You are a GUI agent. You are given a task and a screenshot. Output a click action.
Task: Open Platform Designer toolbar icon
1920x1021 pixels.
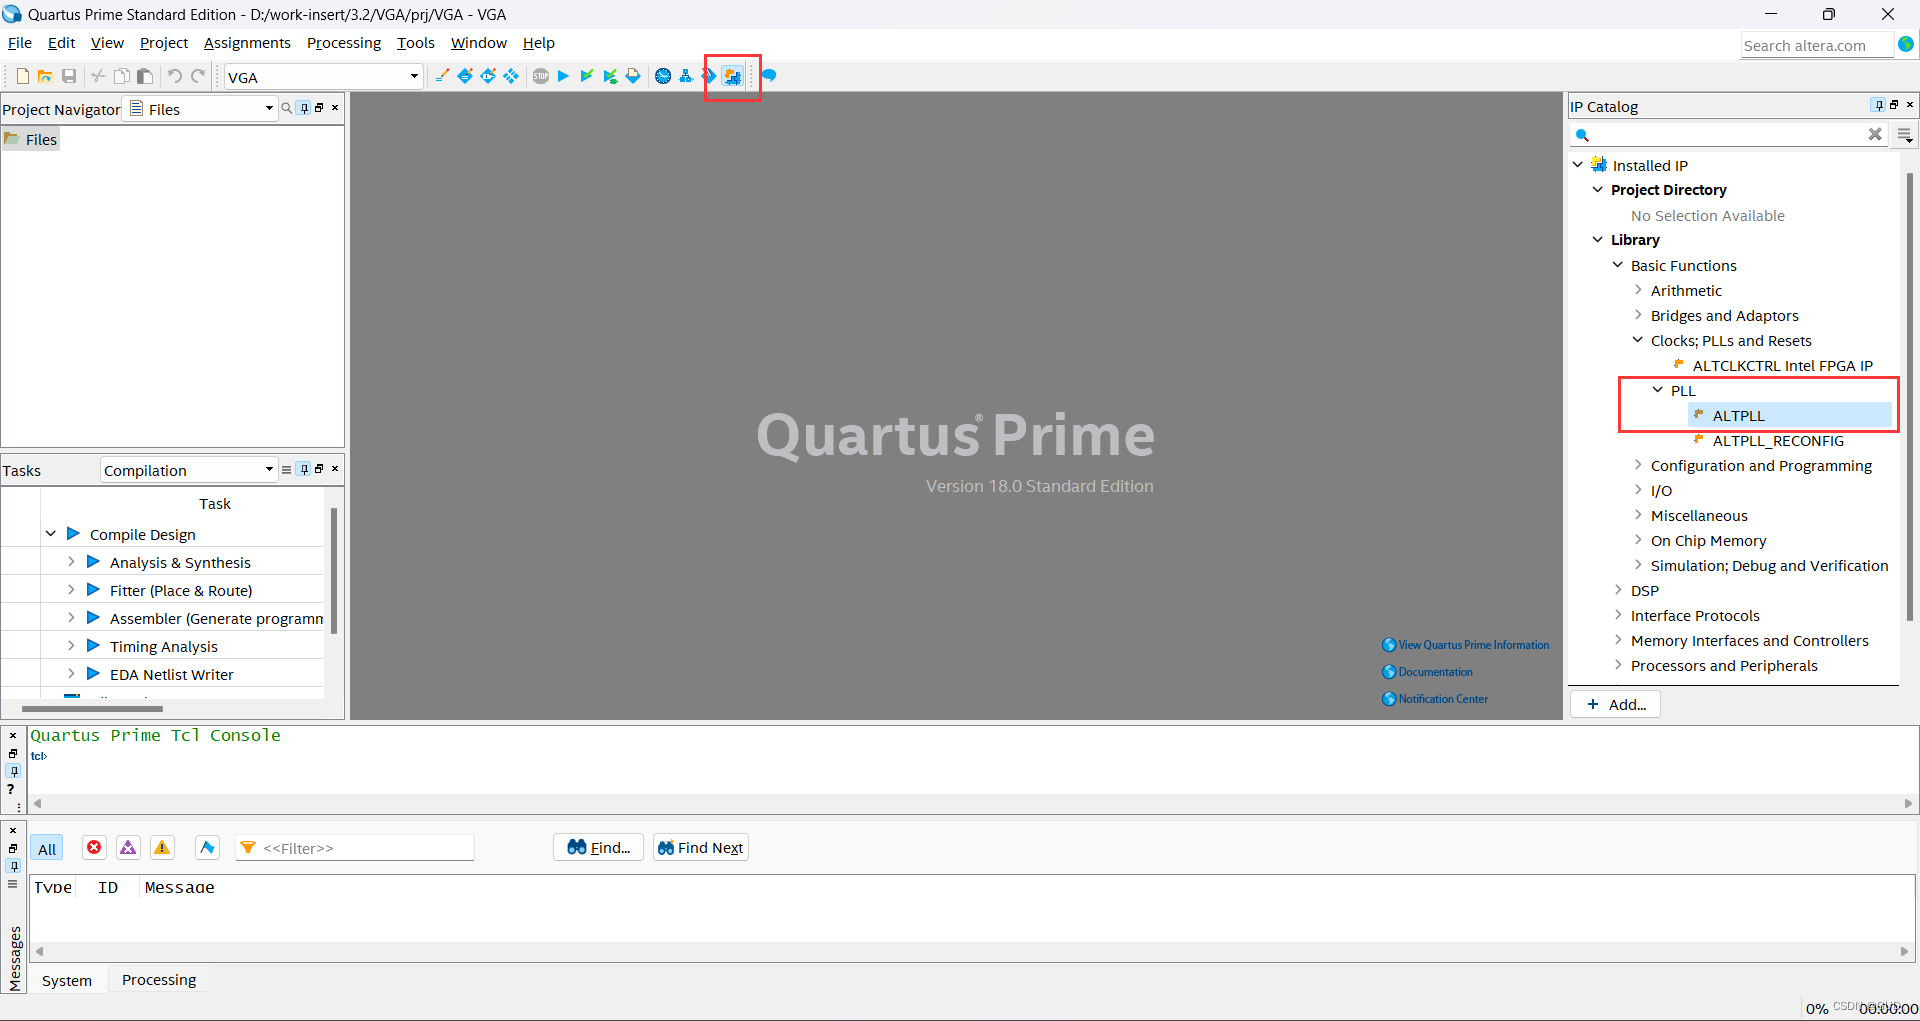click(x=733, y=77)
